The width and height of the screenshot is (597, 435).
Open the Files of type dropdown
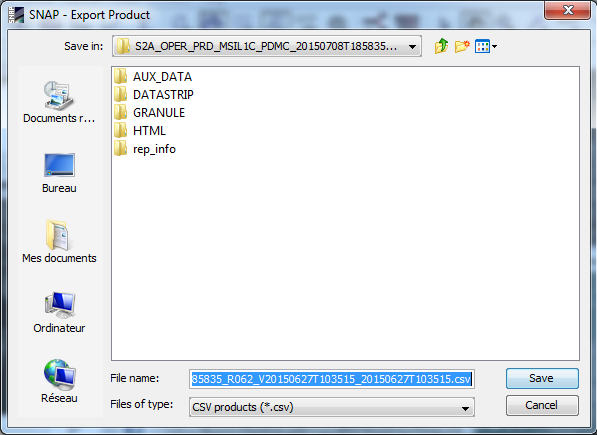tap(332, 407)
